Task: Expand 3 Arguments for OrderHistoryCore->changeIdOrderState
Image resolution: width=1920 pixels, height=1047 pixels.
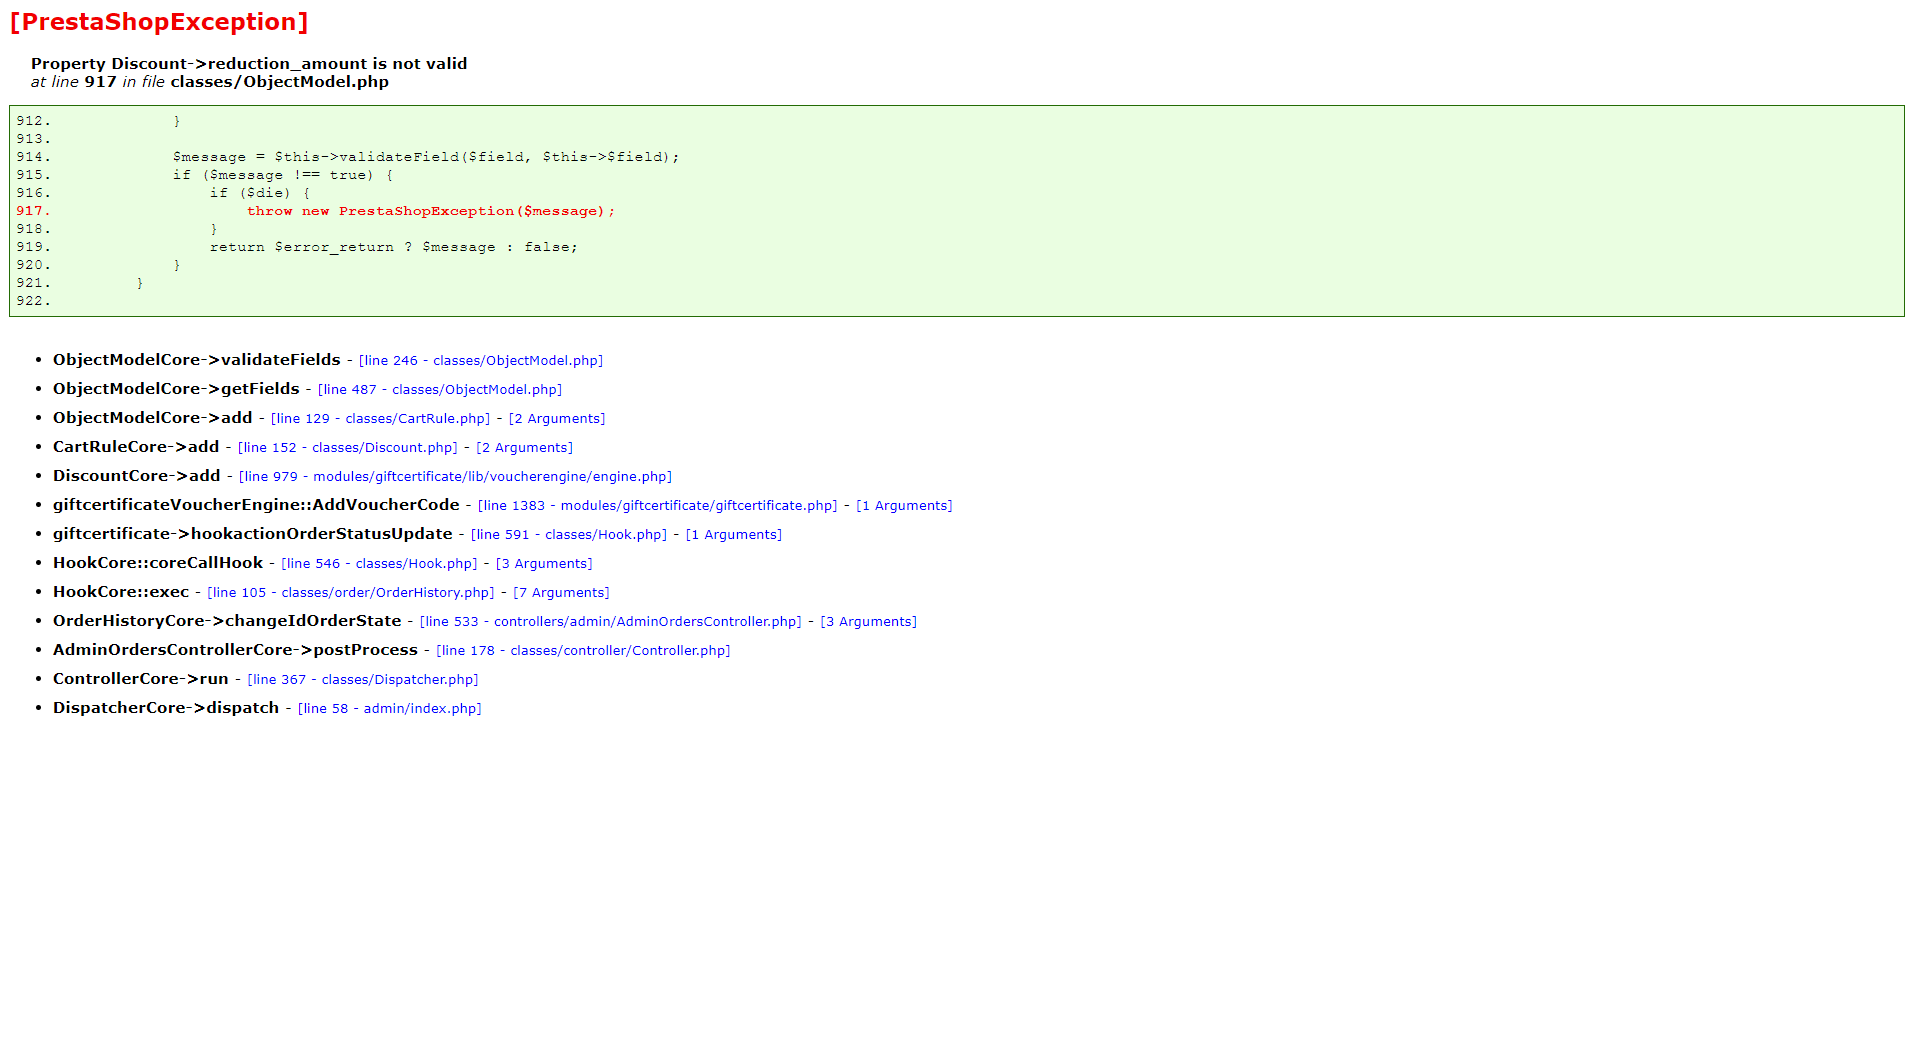Action: click(869, 622)
